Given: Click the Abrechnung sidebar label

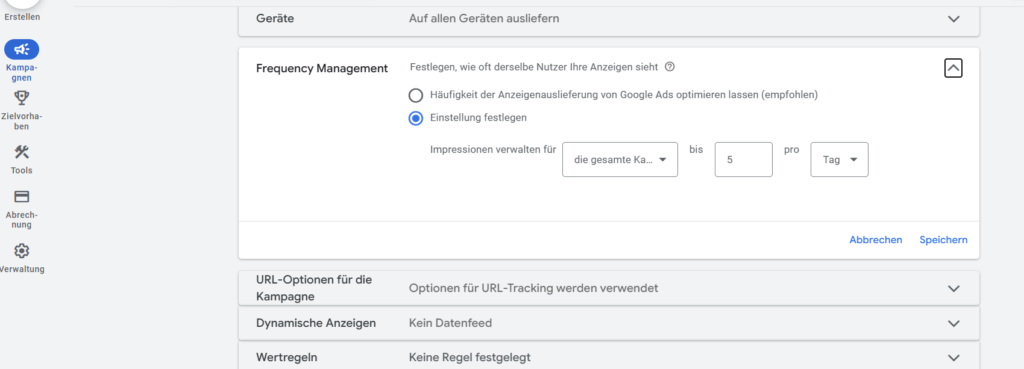Looking at the screenshot, I should [x=22, y=220].
